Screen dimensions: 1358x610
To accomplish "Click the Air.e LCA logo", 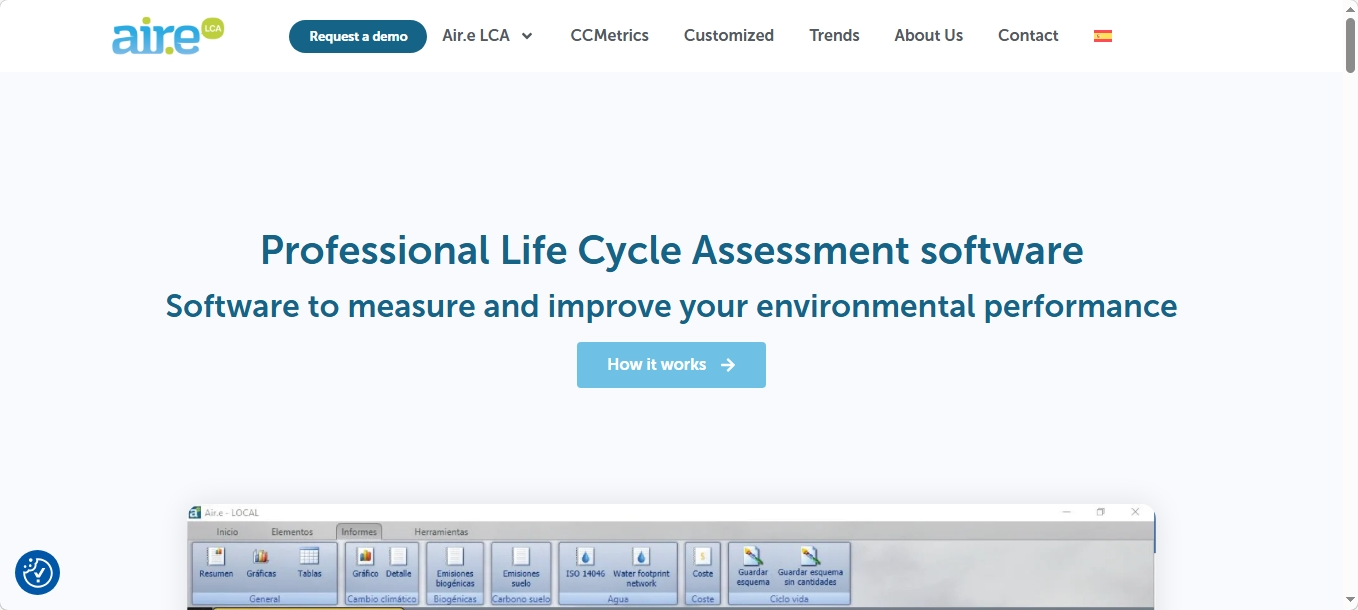I will pos(168,36).
